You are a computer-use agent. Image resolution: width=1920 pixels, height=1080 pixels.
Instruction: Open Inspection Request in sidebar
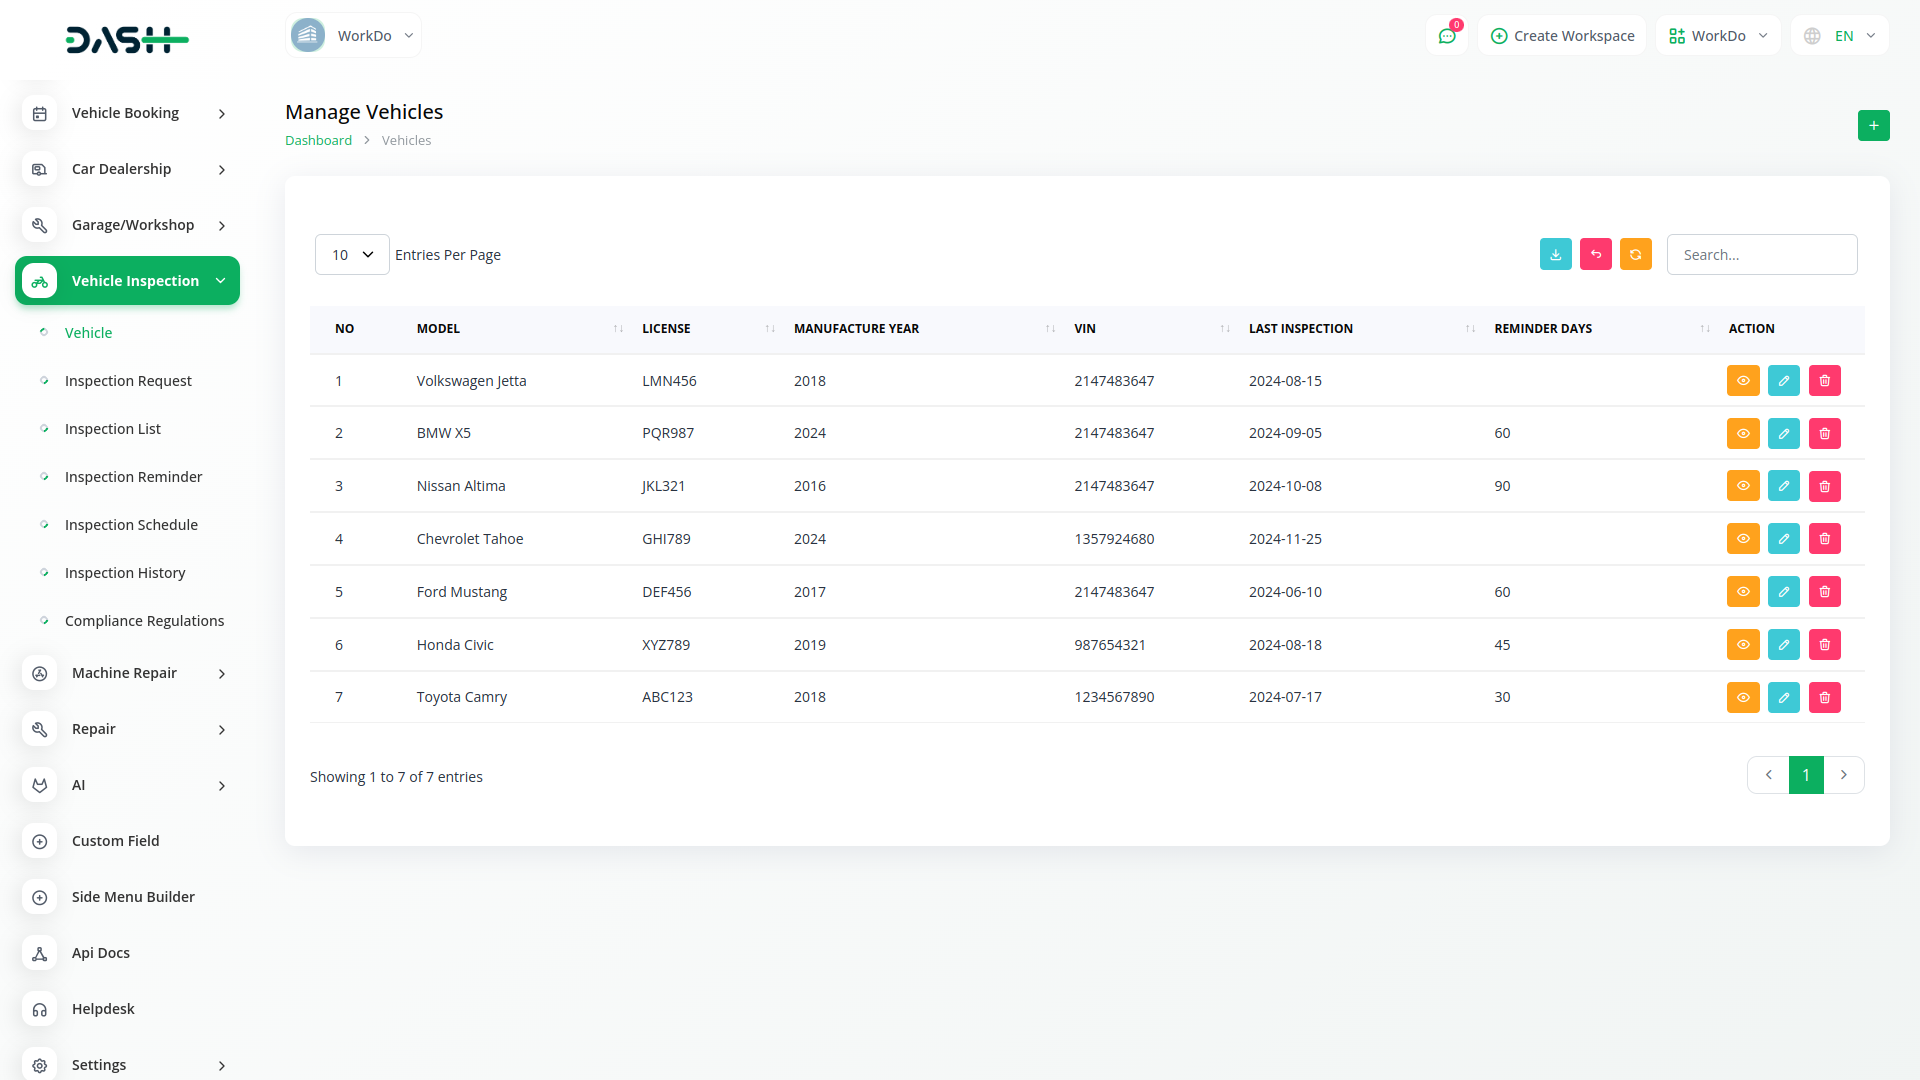point(128,380)
